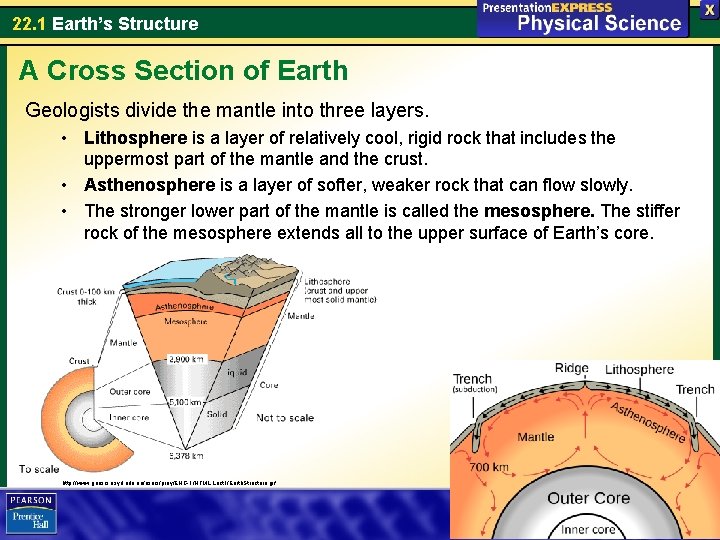
Task: Open the source URL under the cross-section diagram
Action: [x=169, y=483]
